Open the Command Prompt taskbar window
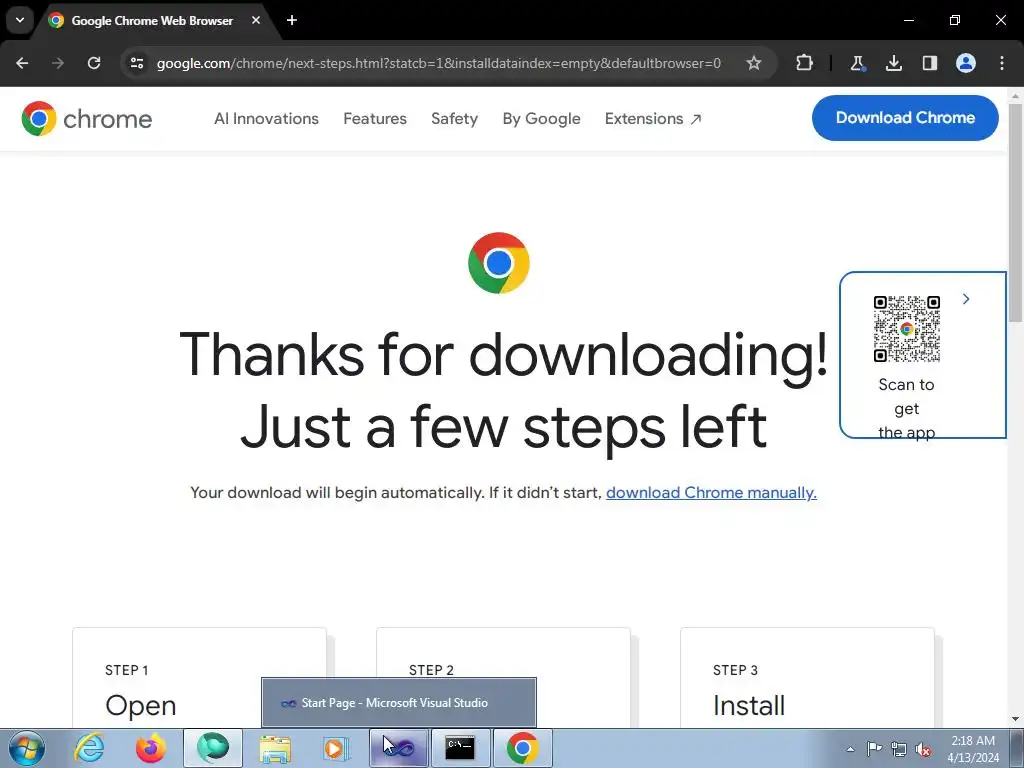This screenshot has height=768, width=1024. tap(460, 748)
